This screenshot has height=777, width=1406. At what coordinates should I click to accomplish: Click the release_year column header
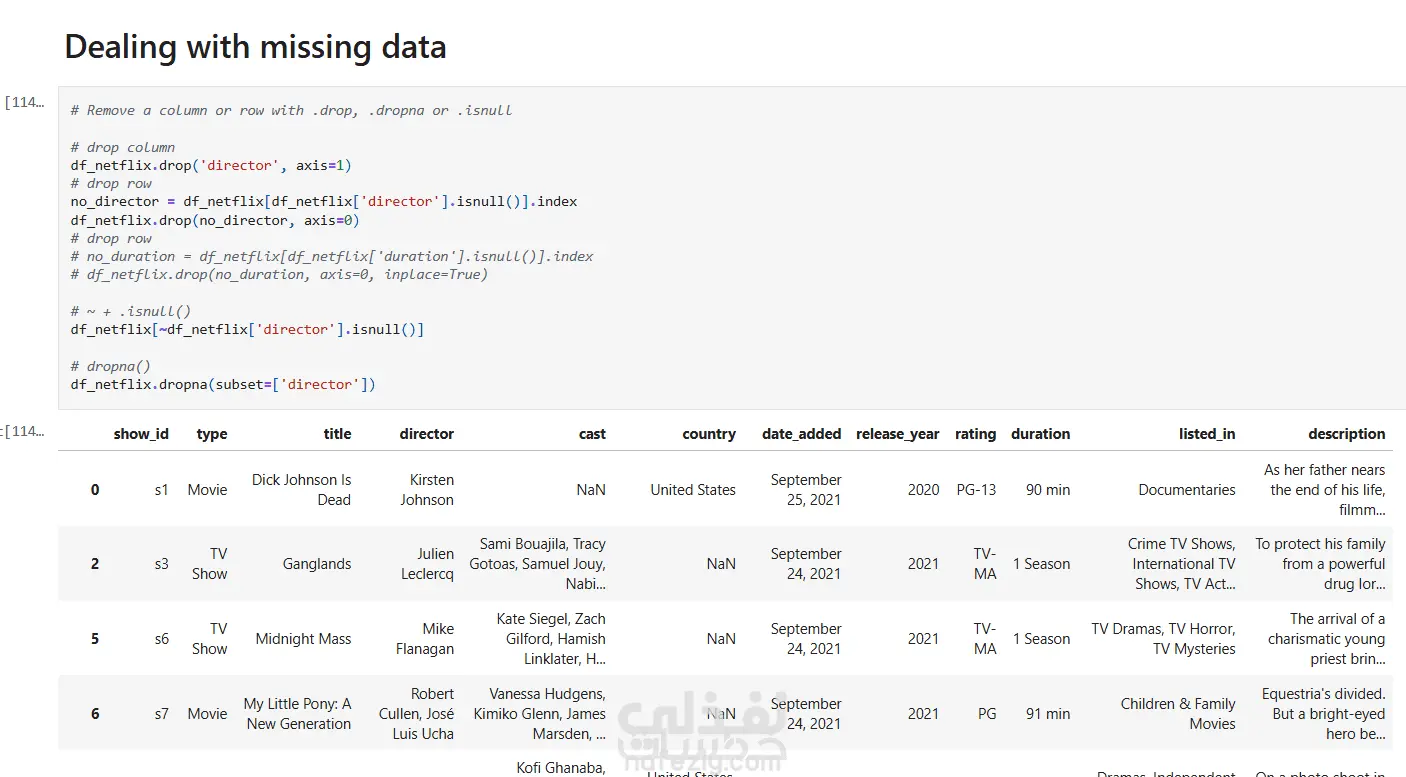click(898, 434)
